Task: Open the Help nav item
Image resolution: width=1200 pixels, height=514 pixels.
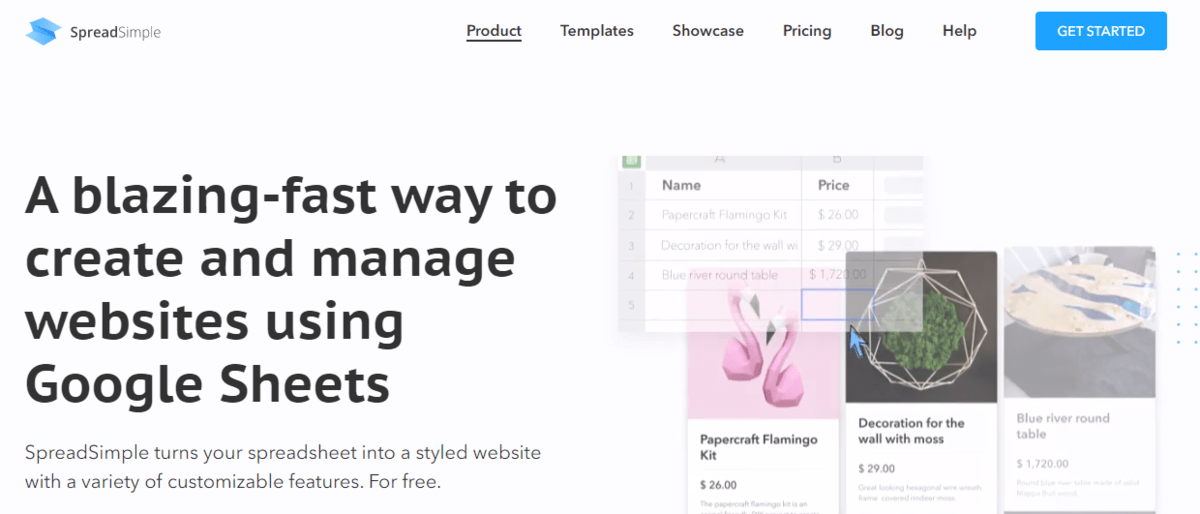Action: click(959, 31)
